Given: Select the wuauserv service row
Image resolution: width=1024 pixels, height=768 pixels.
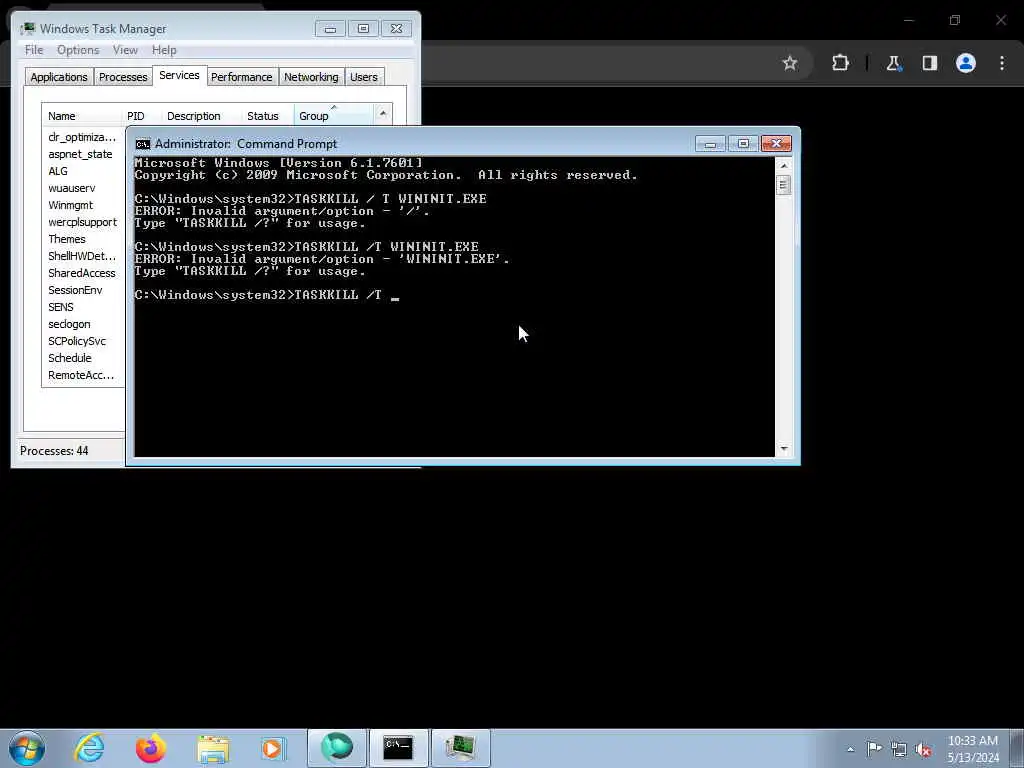Looking at the screenshot, I should tap(82, 188).
